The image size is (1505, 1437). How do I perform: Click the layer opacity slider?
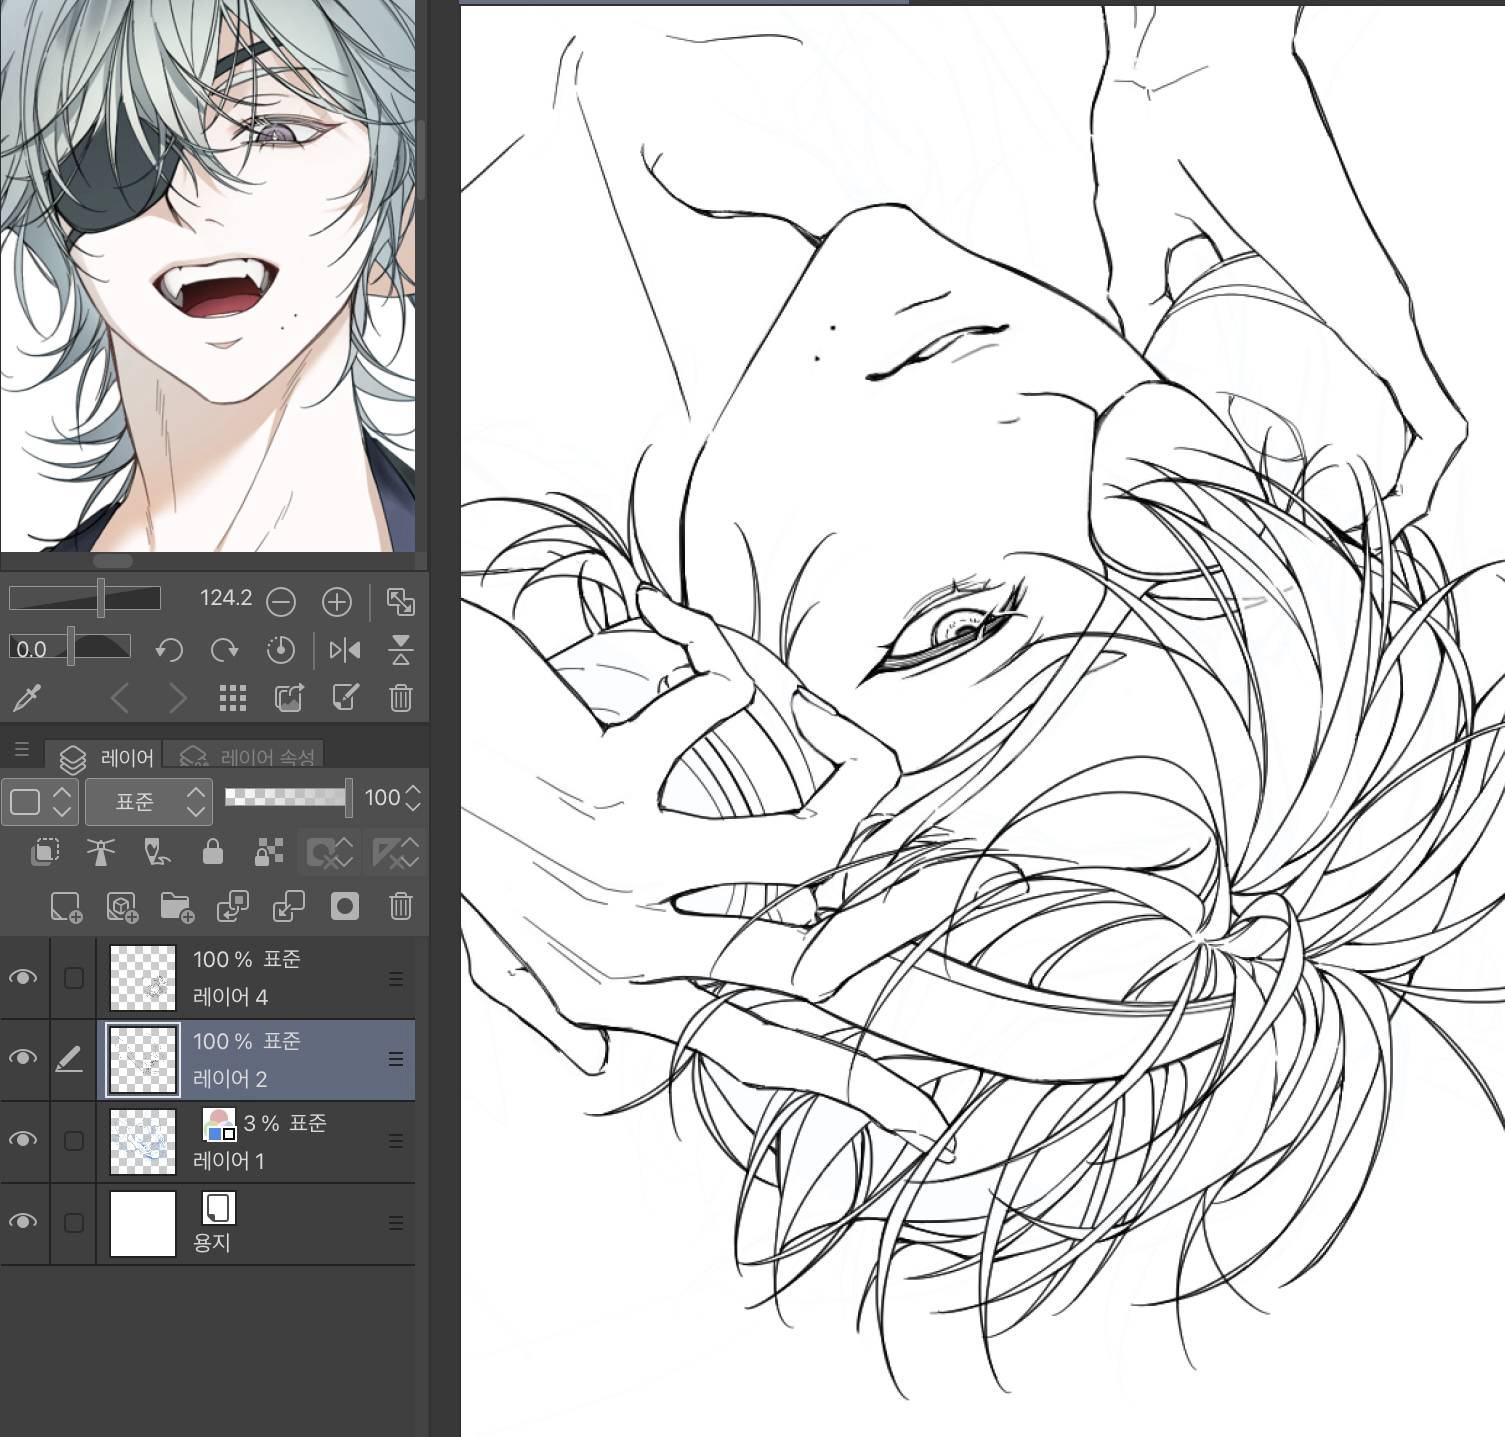pos(285,797)
